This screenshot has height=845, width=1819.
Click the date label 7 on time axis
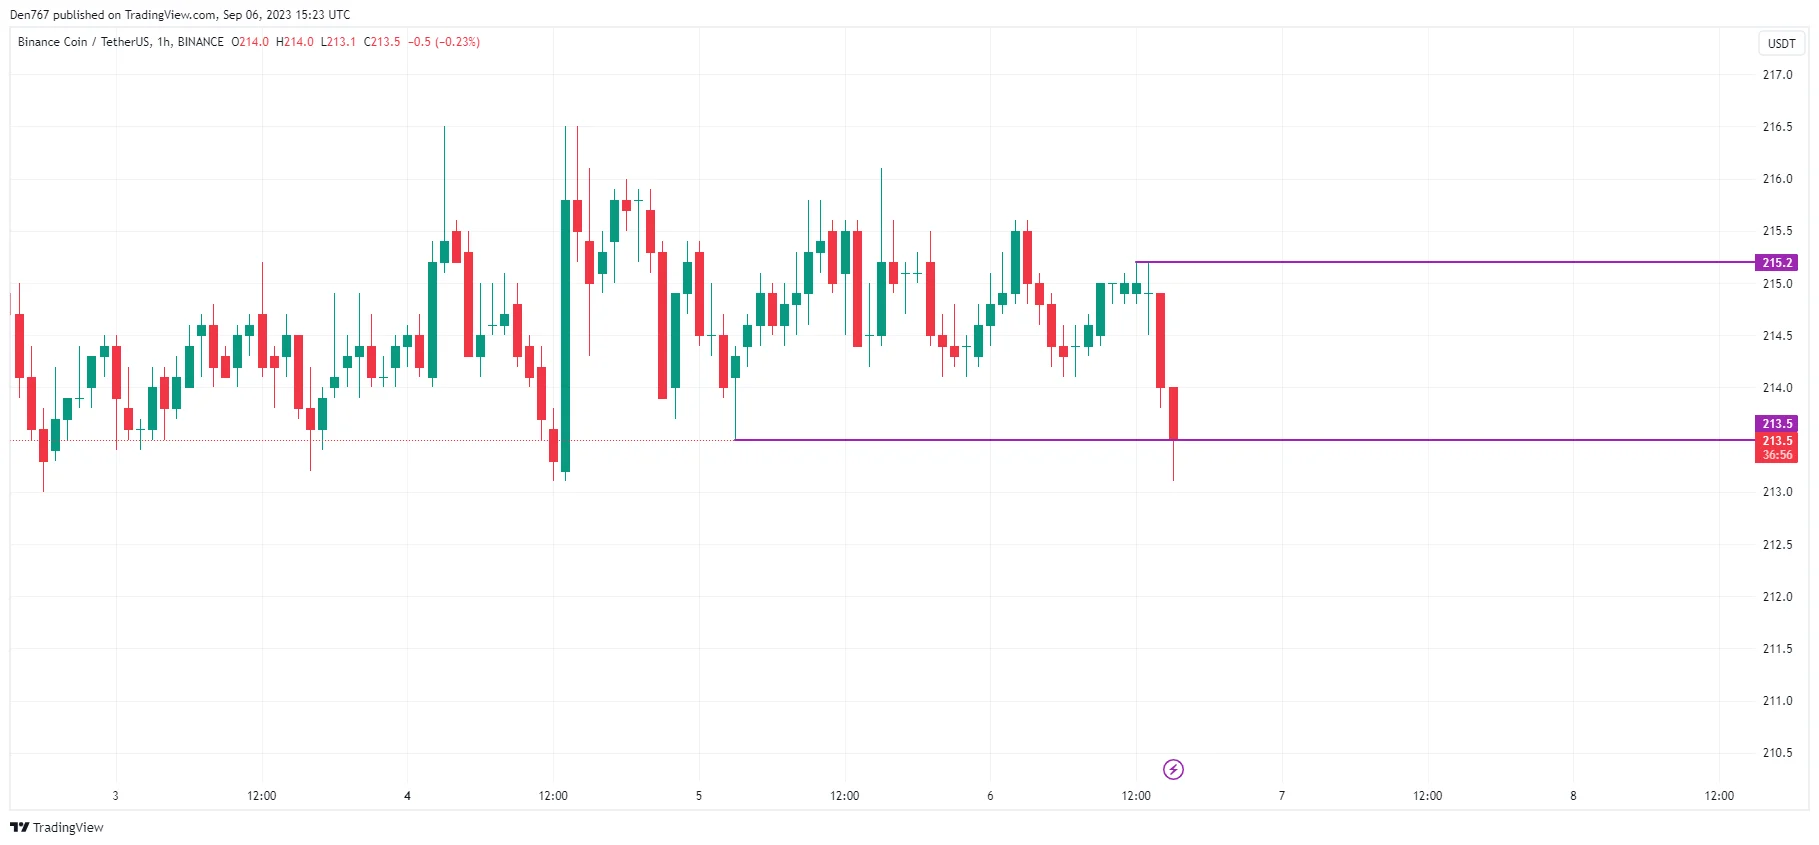coord(1281,796)
